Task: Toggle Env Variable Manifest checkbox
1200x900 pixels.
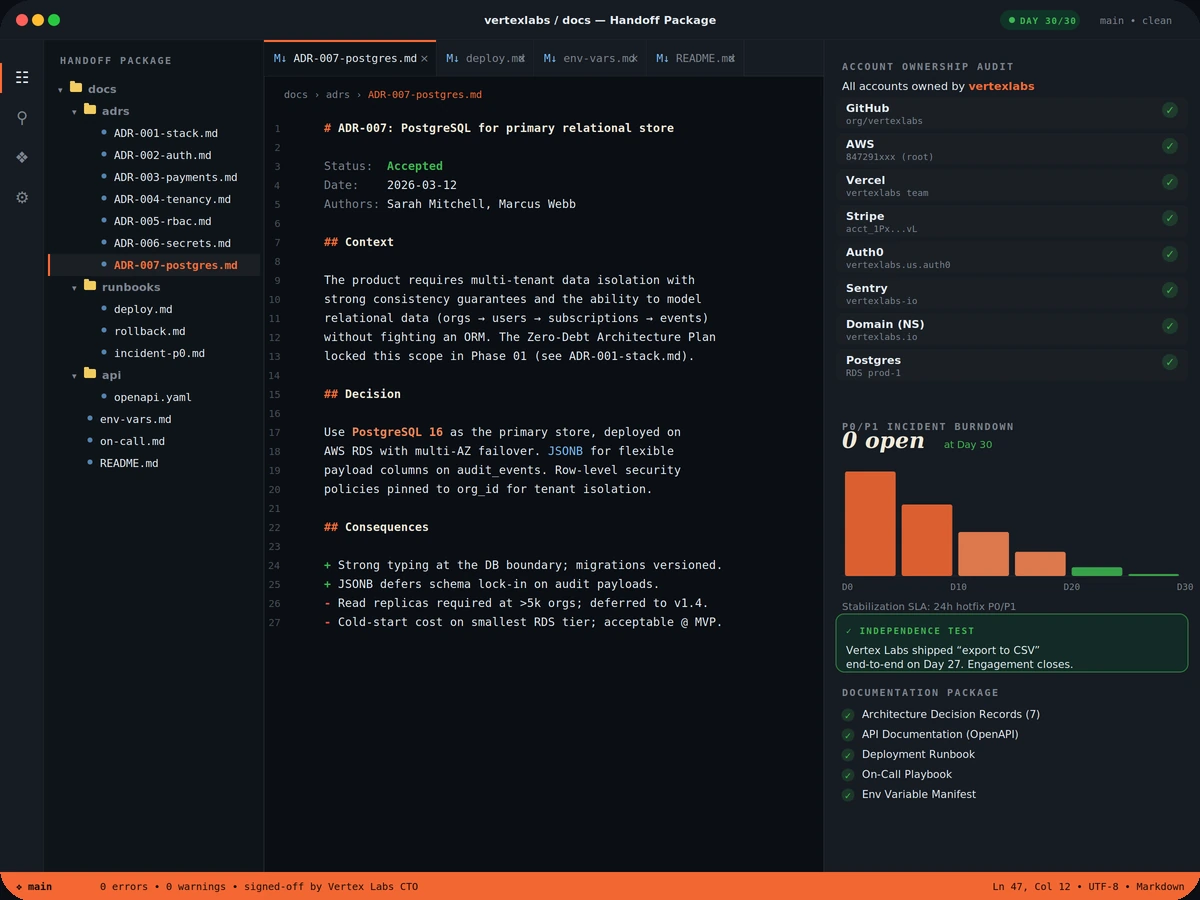Action: pos(848,795)
